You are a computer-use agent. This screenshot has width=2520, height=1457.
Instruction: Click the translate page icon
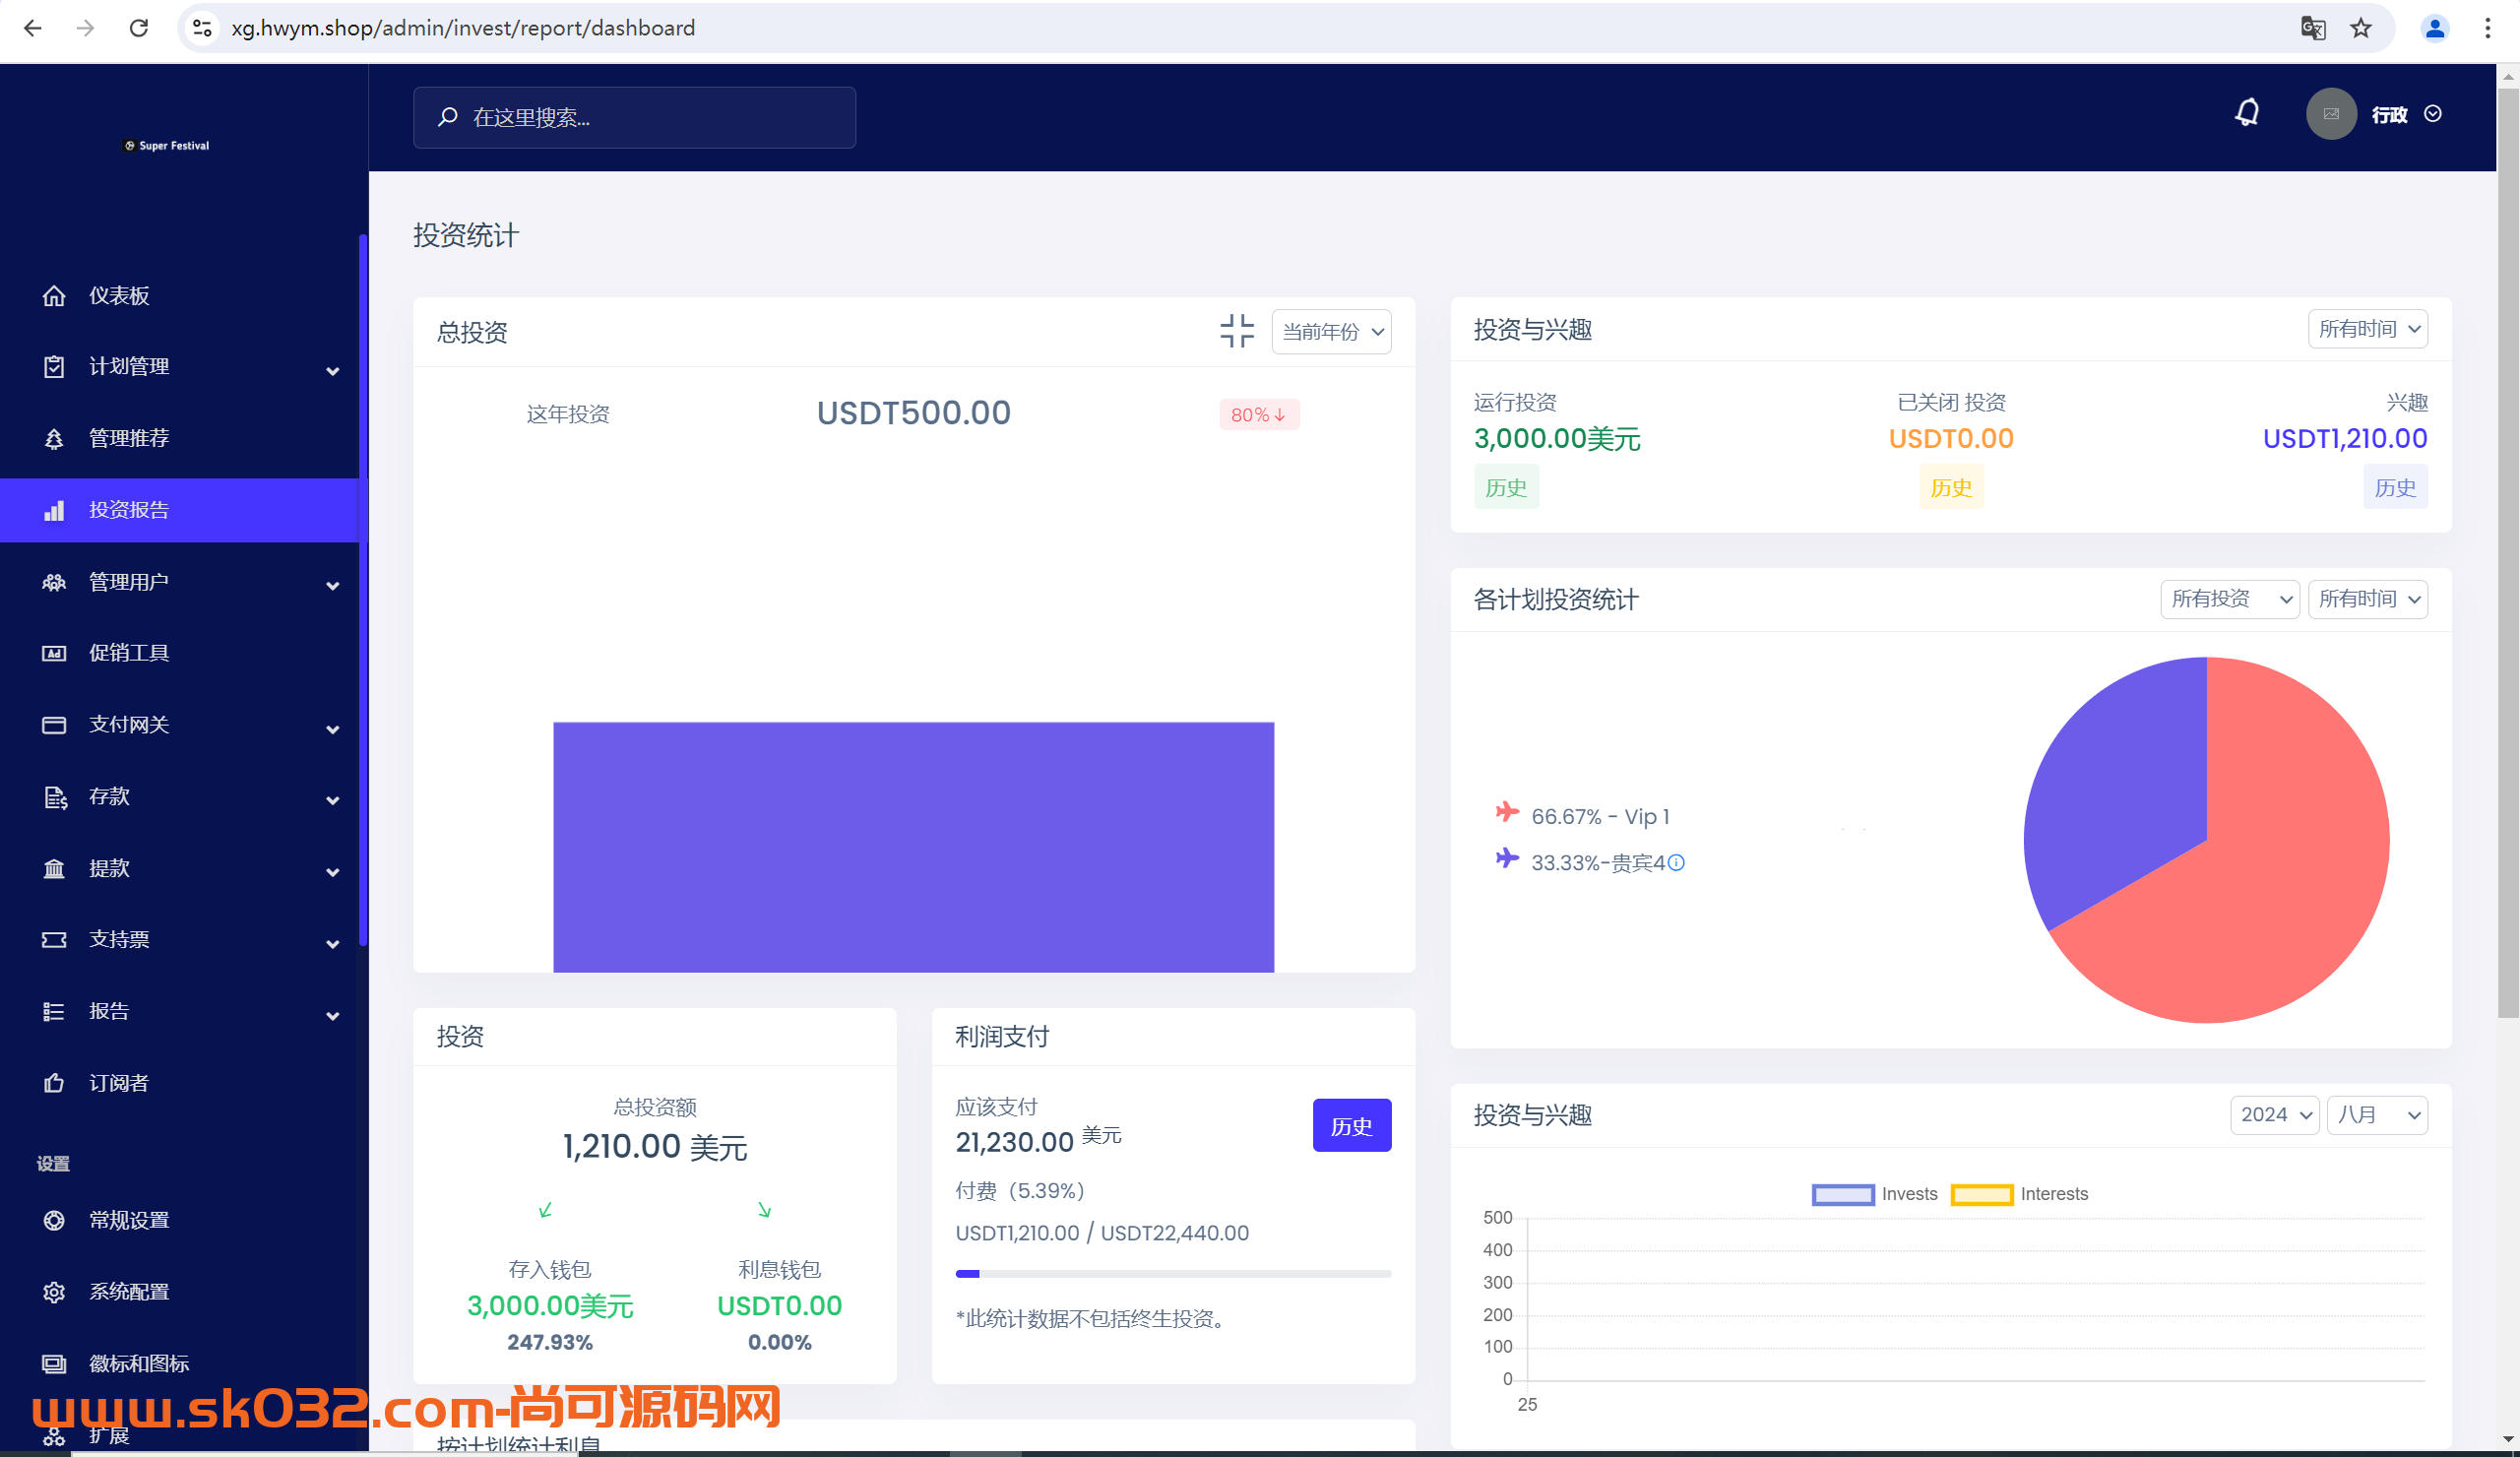2312,28
